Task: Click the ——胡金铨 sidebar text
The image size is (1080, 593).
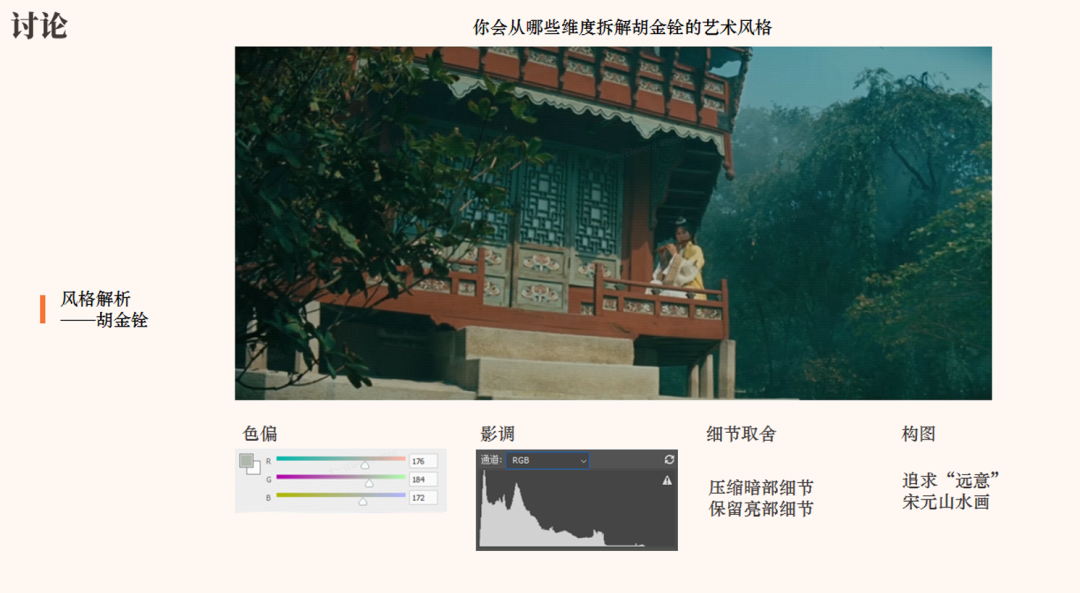Action: click(x=104, y=320)
